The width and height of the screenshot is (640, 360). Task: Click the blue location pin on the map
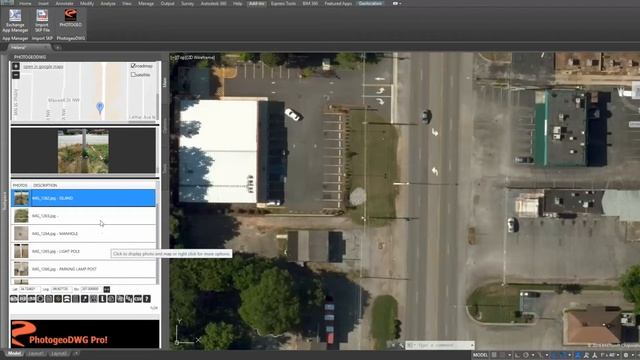coord(100,108)
